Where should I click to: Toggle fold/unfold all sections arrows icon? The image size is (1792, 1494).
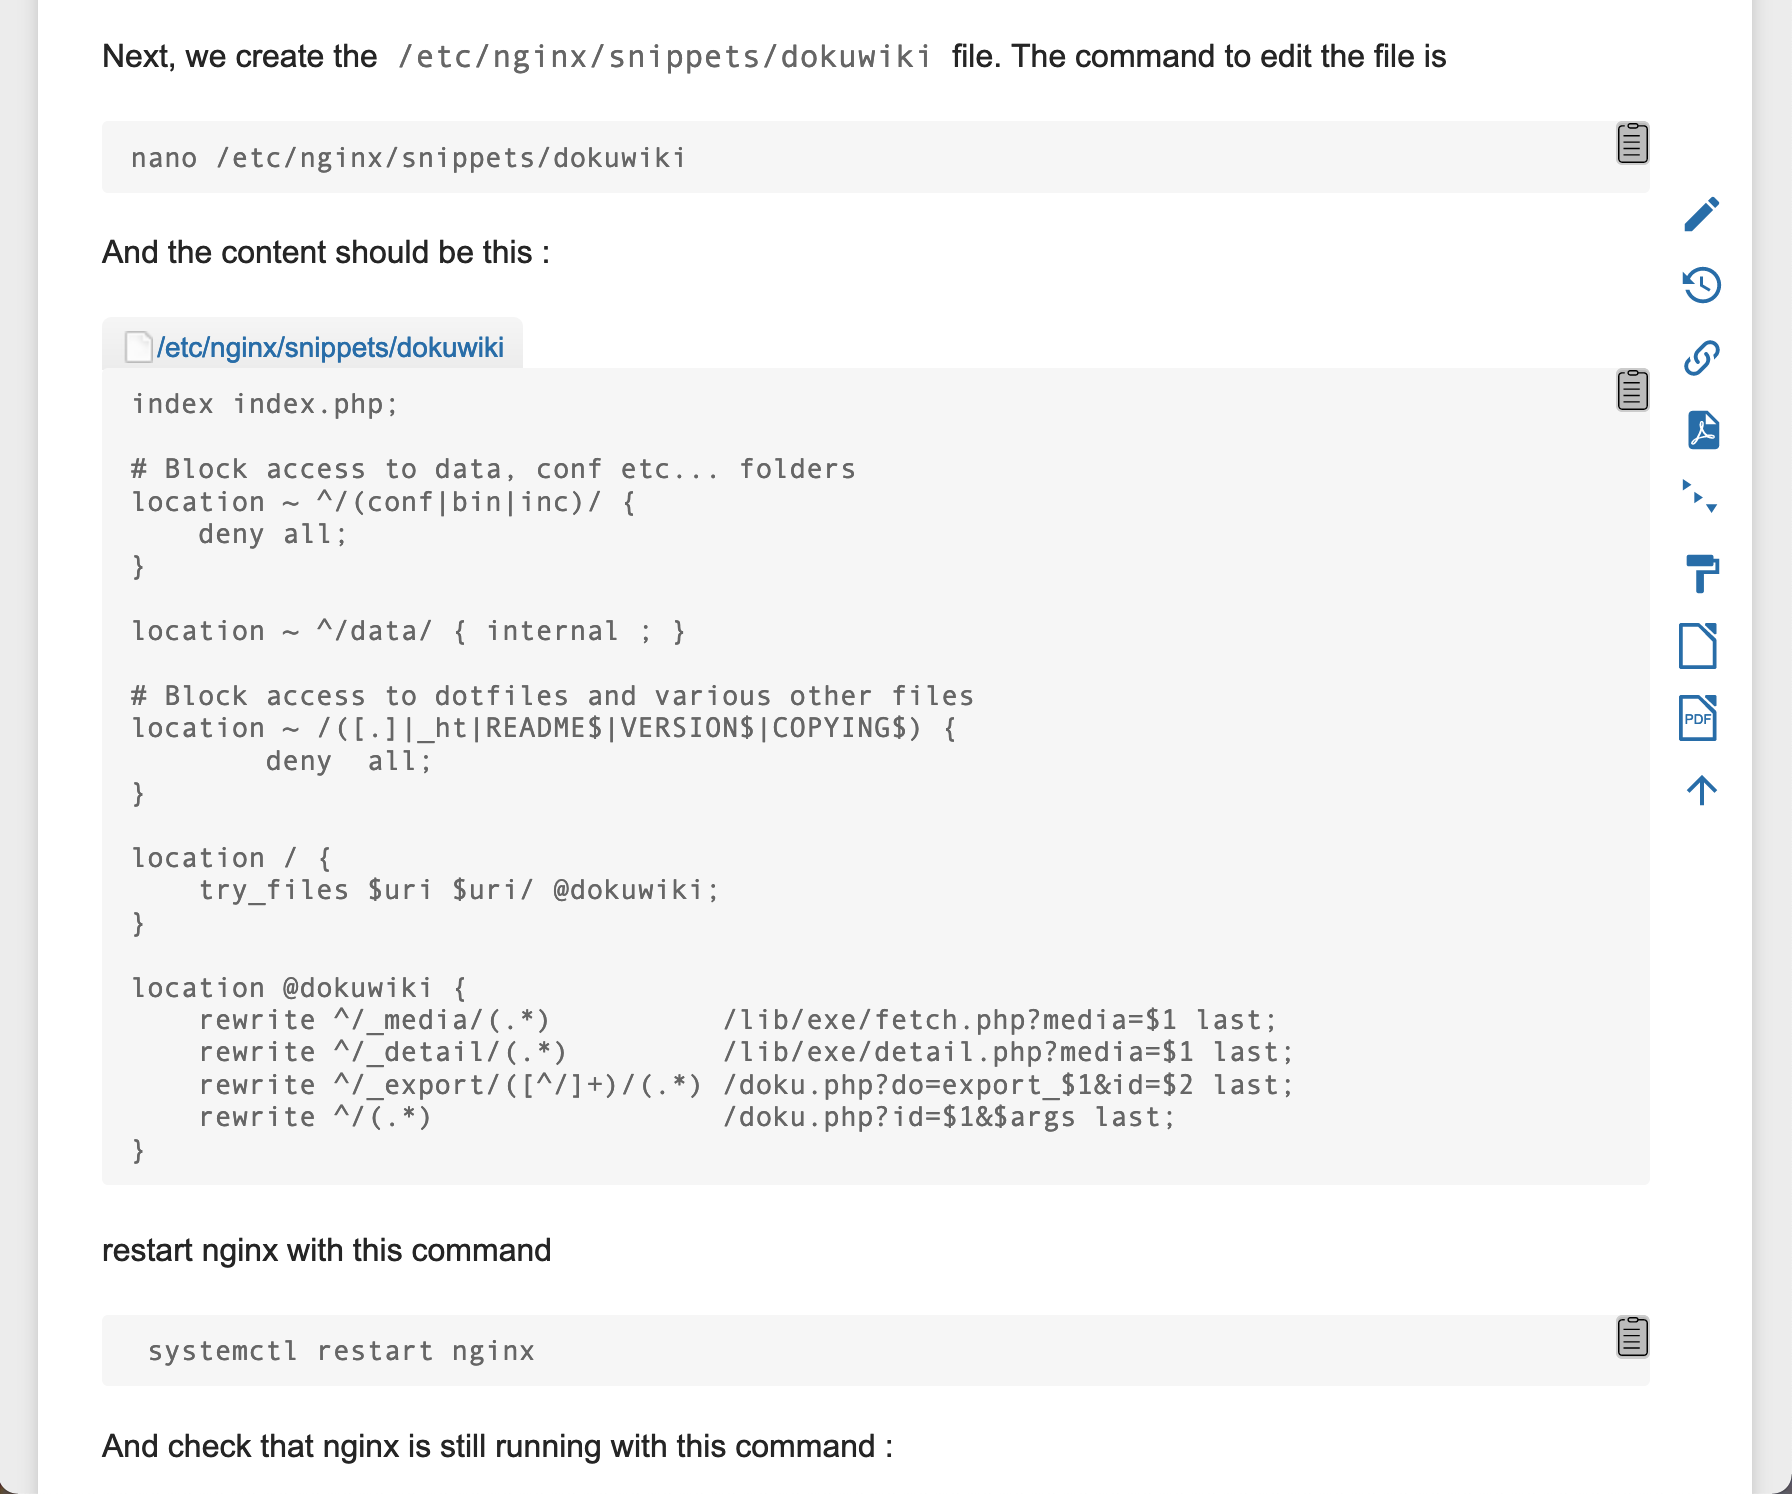click(1700, 496)
